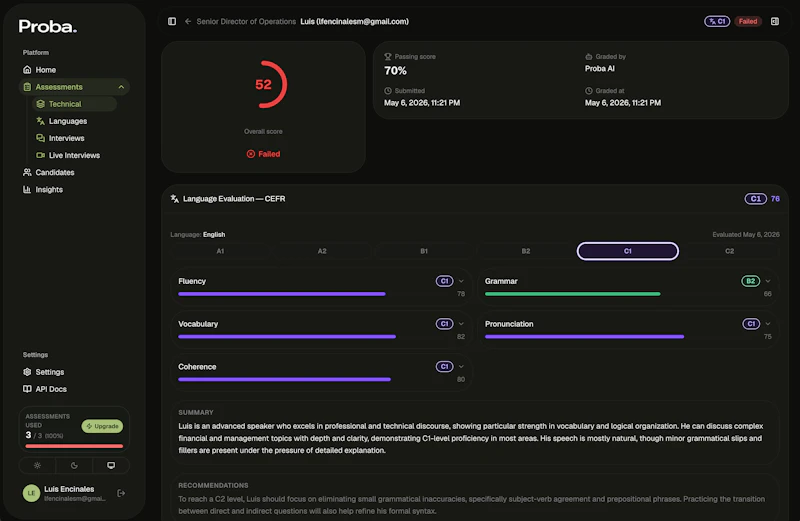Select the B1 CEFR level

pos(424,251)
